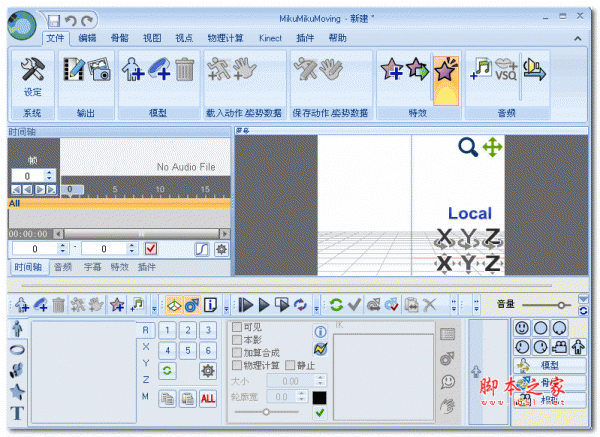The image size is (600, 437).
Task: Toggle the highlighted sparkle star effect icon
Action: pos(446,80)
